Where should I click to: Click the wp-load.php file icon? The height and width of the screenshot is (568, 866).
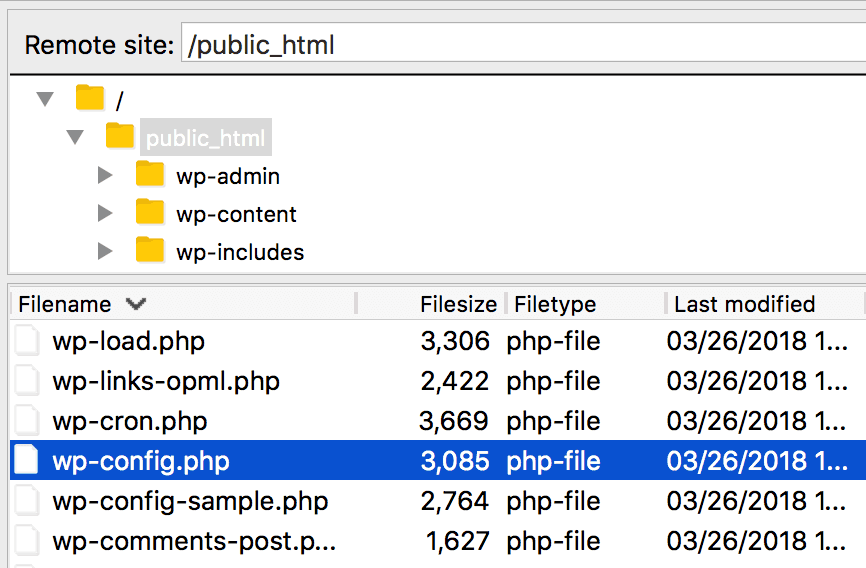27,340
